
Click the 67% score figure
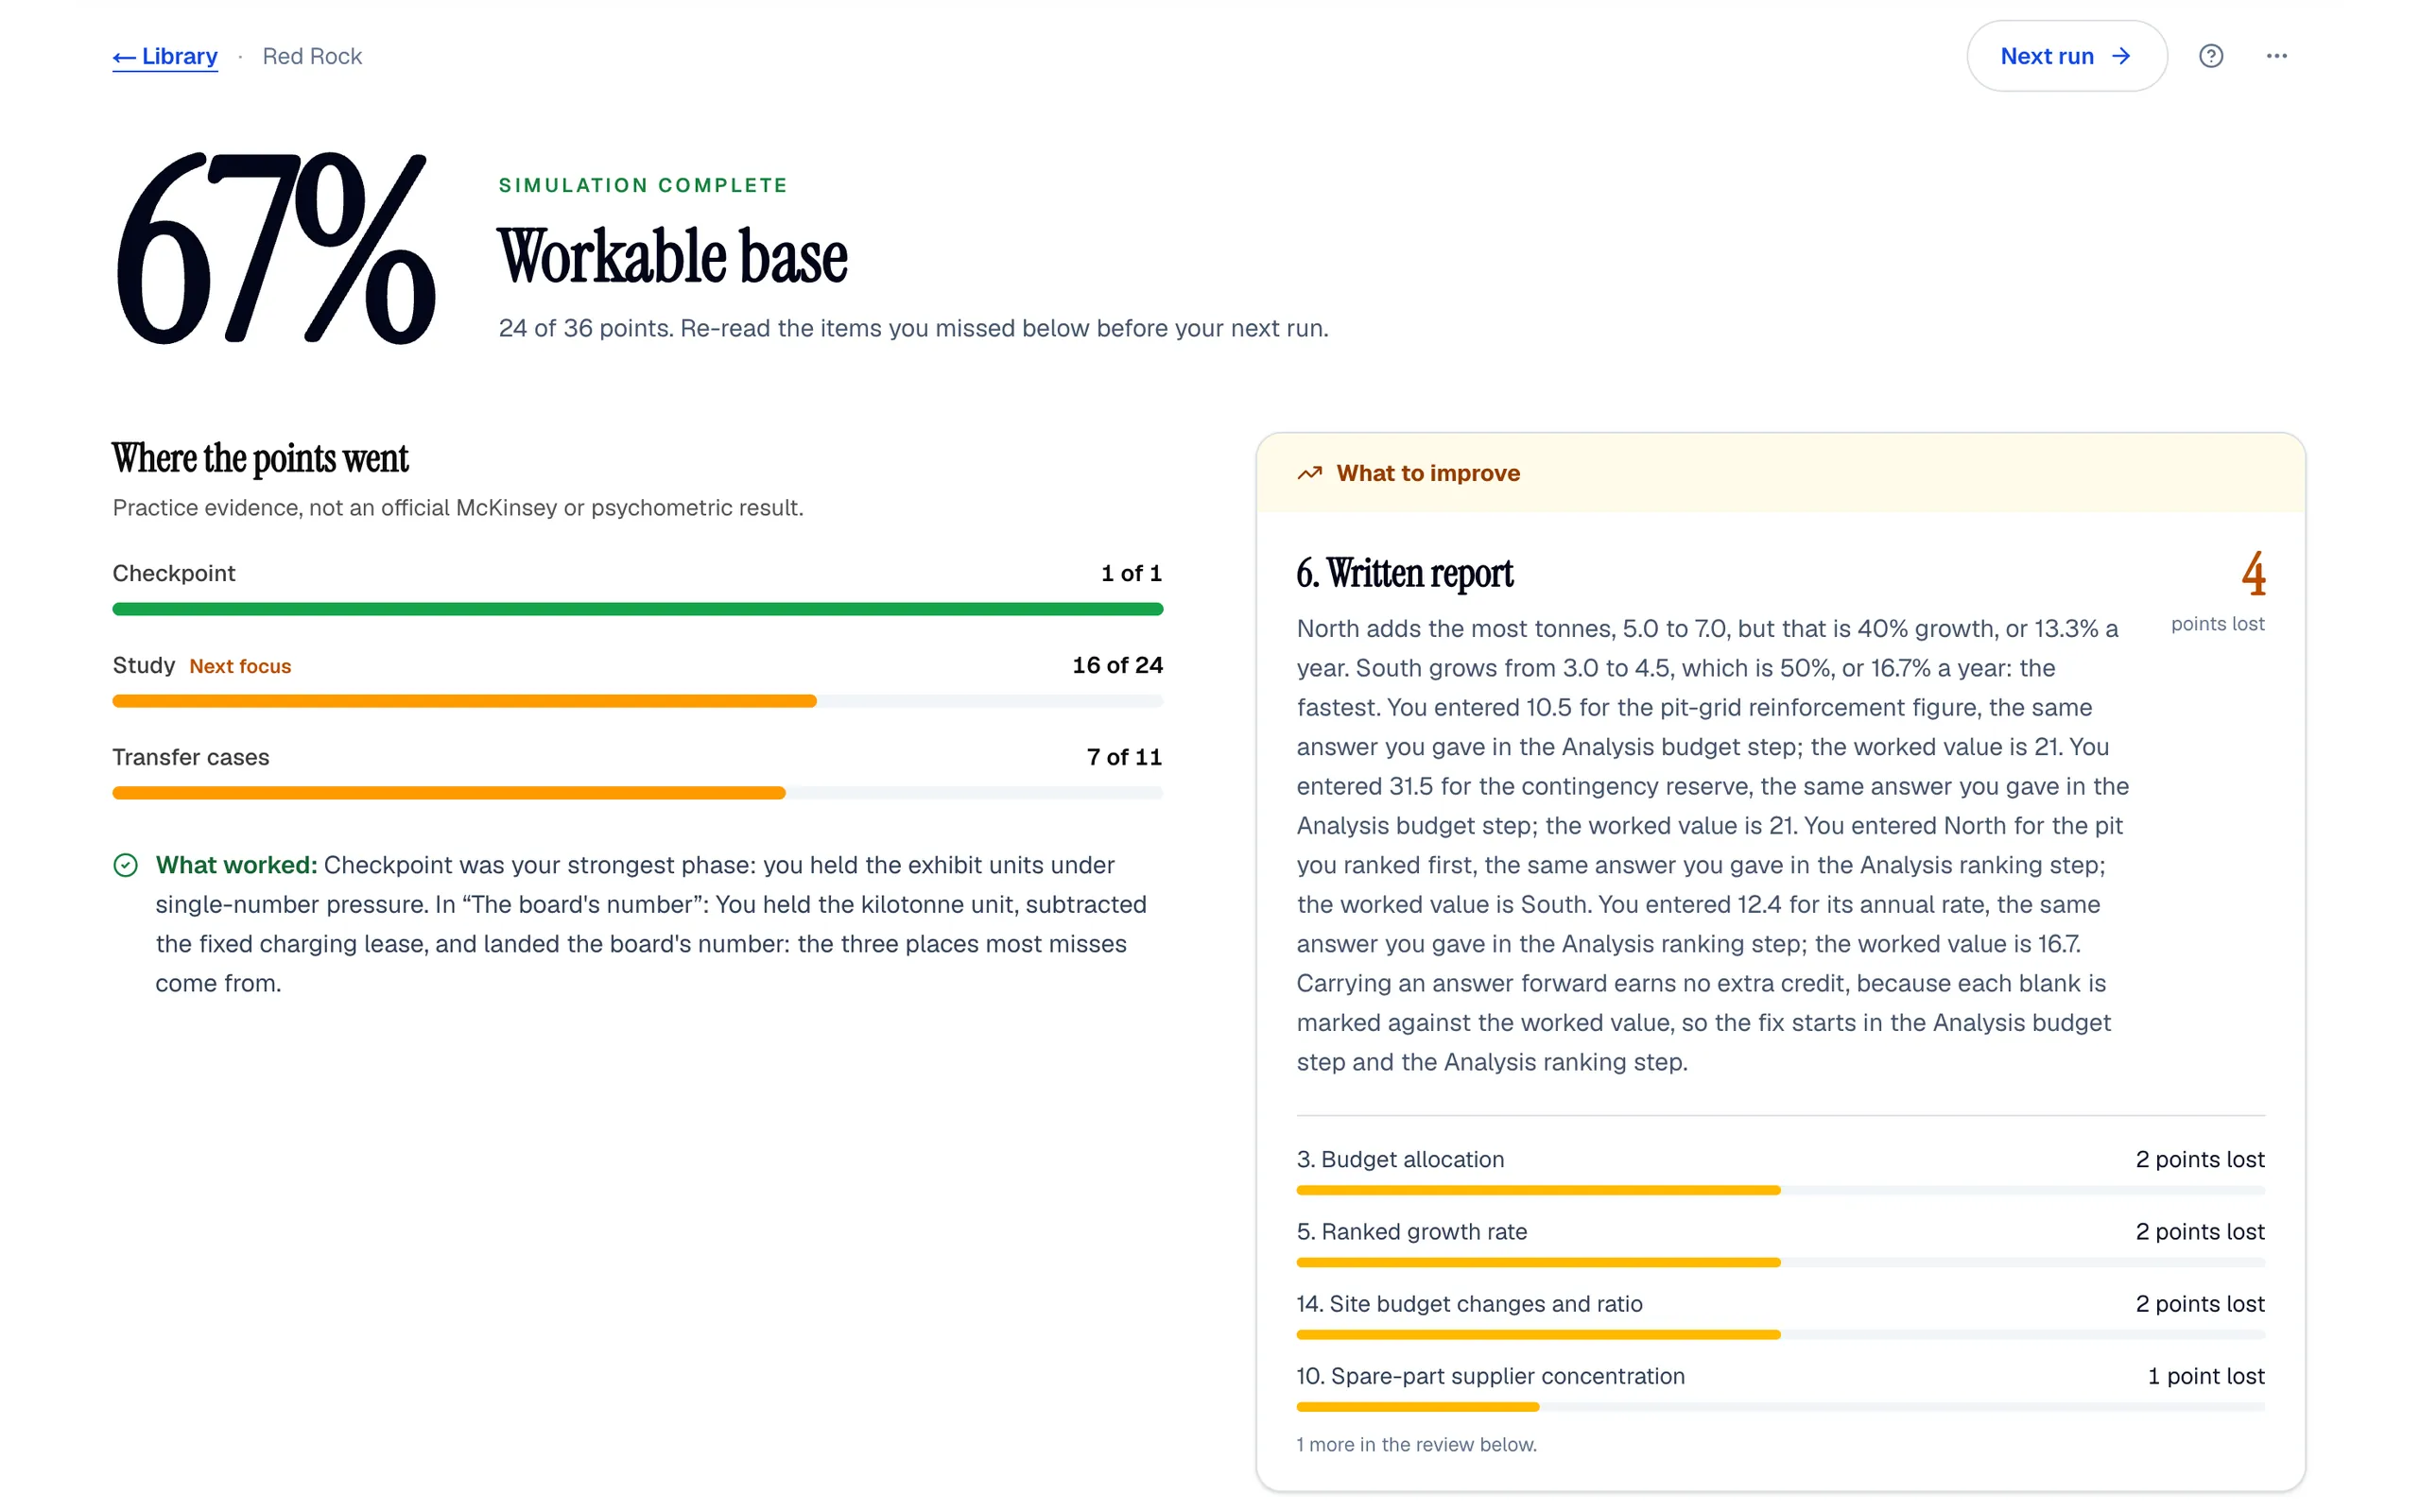pyautogui.click(x=276, y=248)
